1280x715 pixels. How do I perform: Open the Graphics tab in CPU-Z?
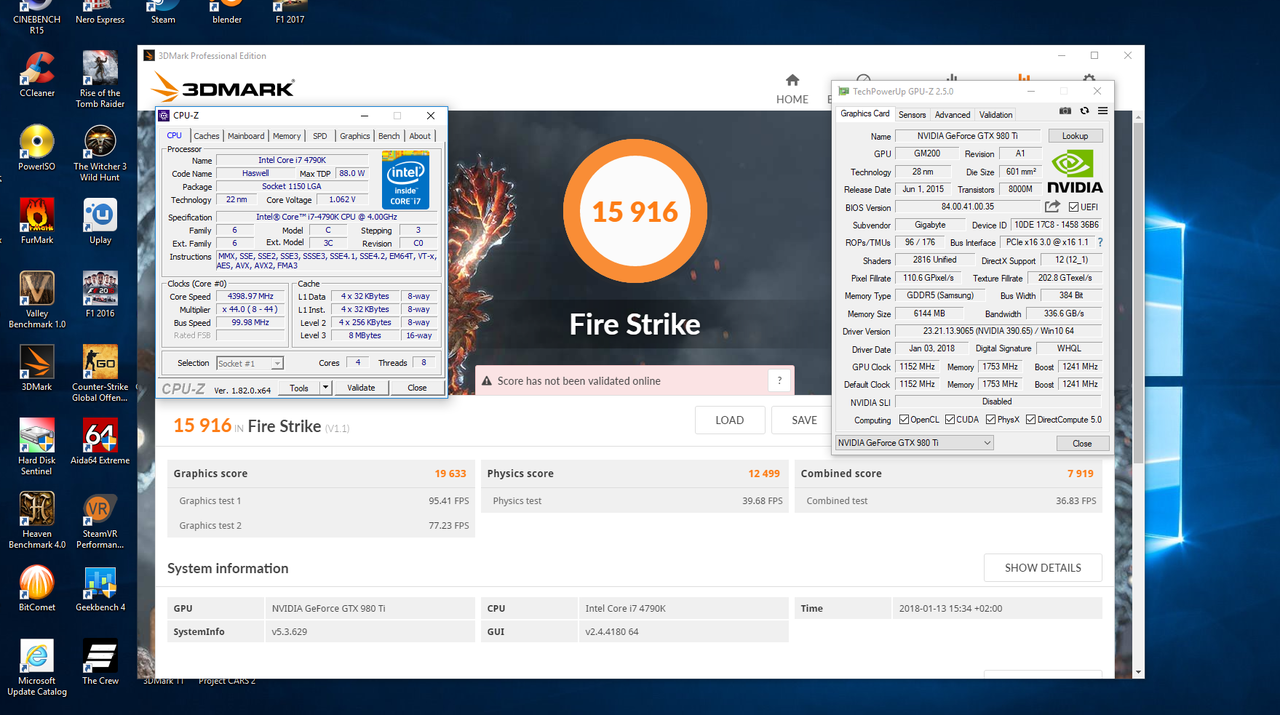[x=355, y=136]
